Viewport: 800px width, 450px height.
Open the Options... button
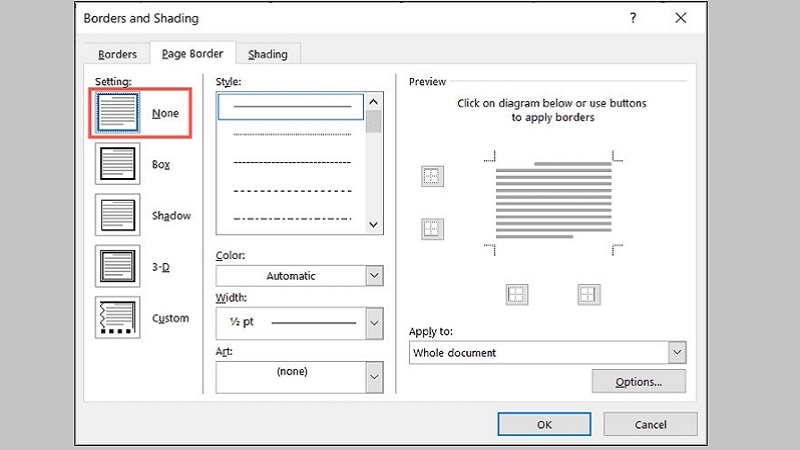pyautogui.click(x=638, y=381)
